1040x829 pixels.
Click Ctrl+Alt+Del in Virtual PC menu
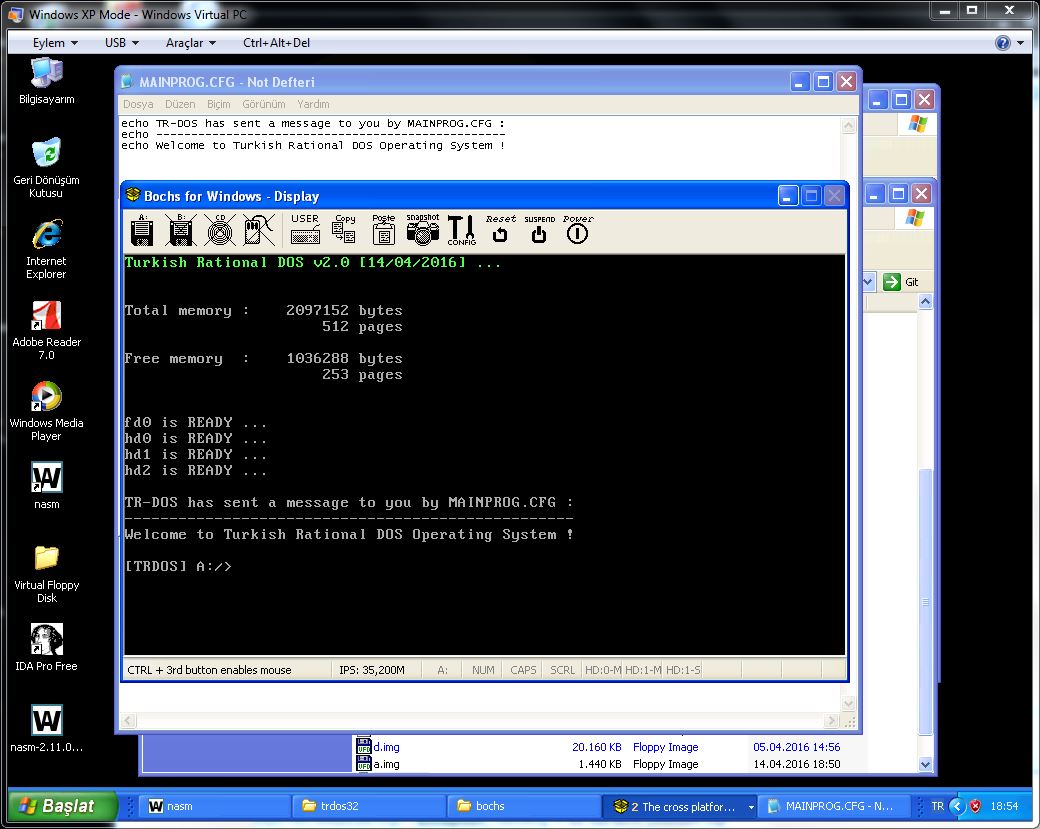tap(276, 43)
